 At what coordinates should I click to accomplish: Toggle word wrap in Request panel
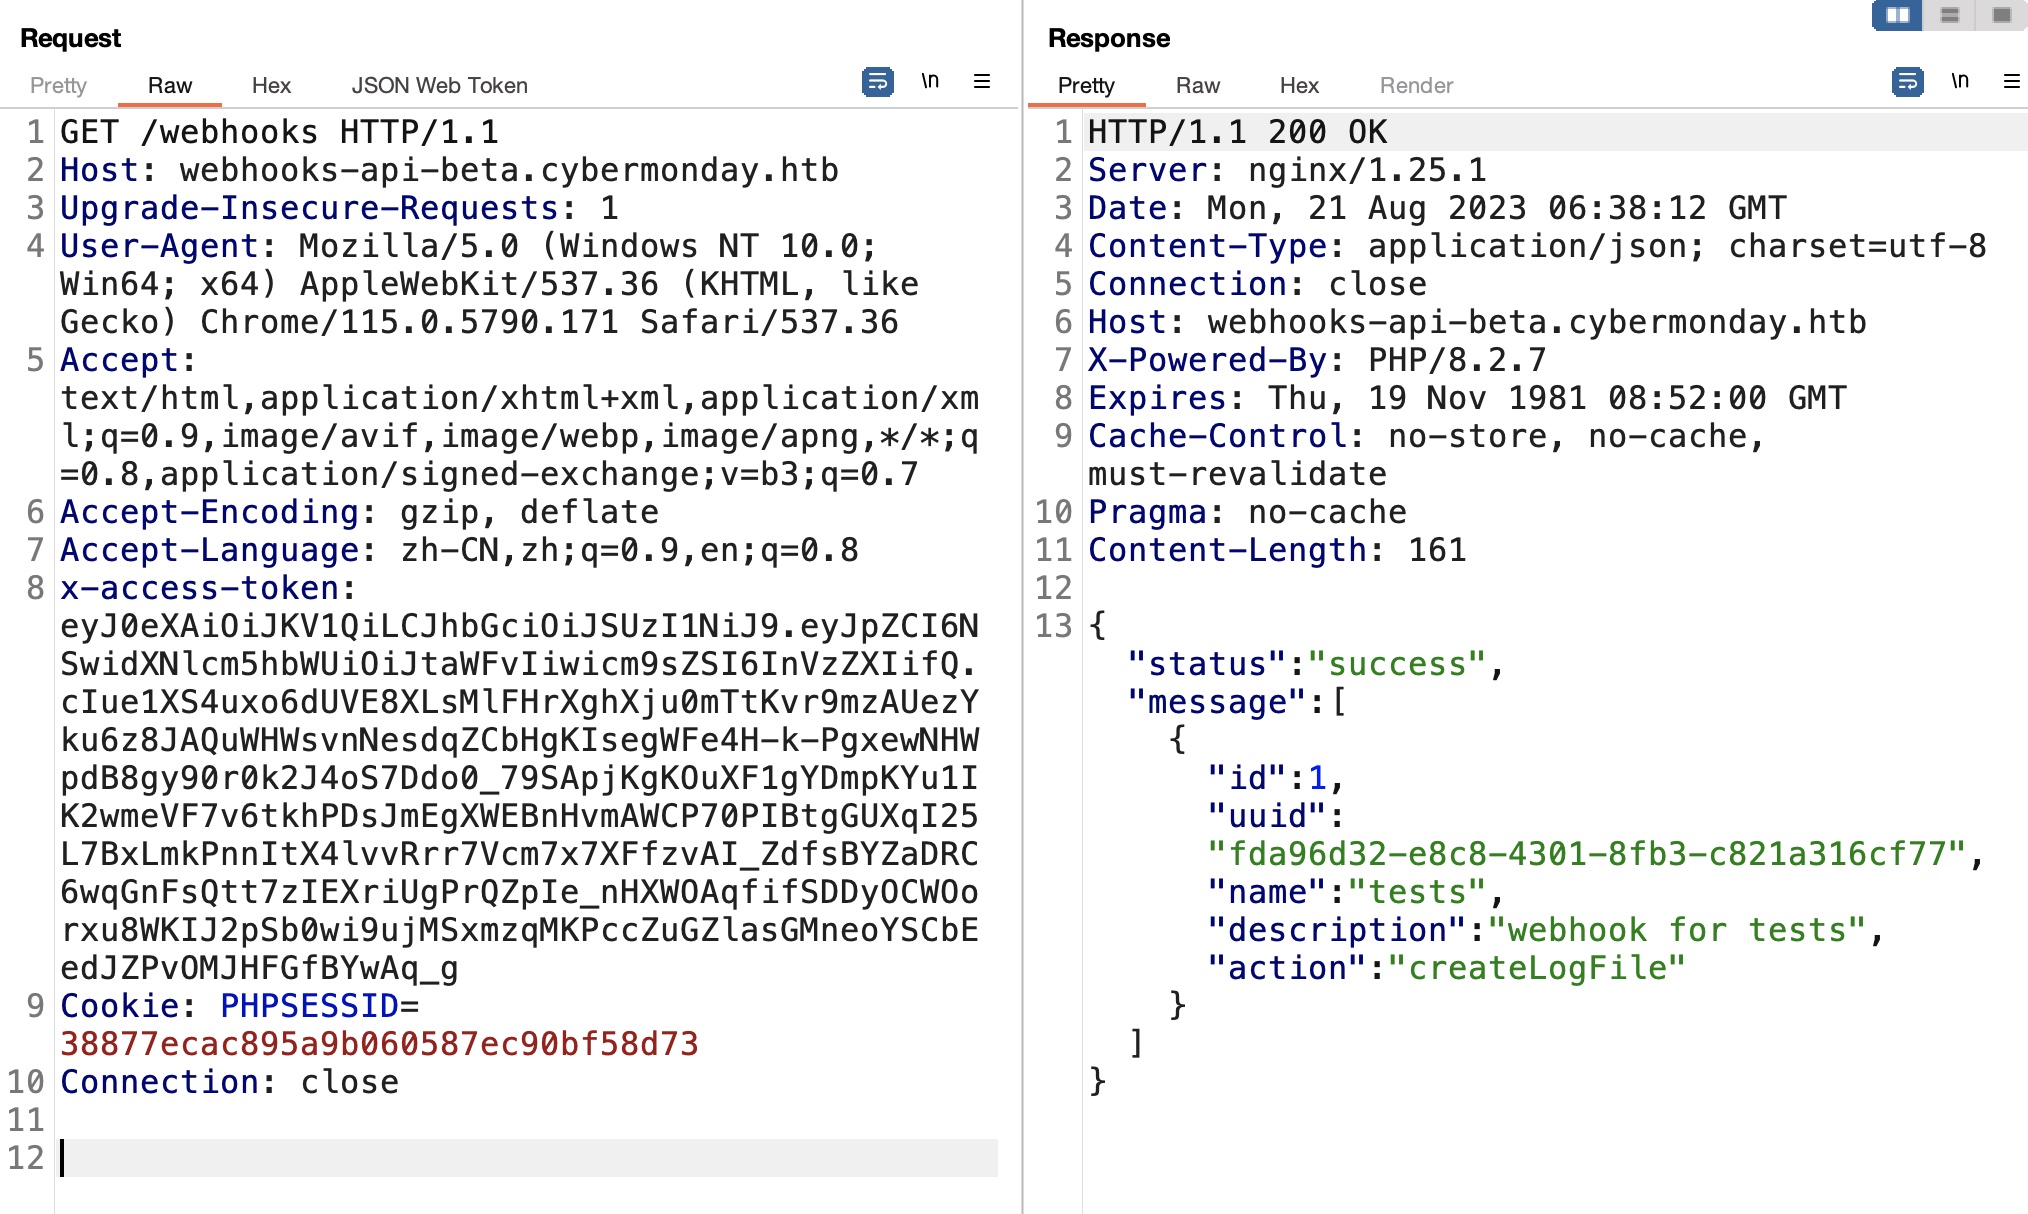[877, 81]
